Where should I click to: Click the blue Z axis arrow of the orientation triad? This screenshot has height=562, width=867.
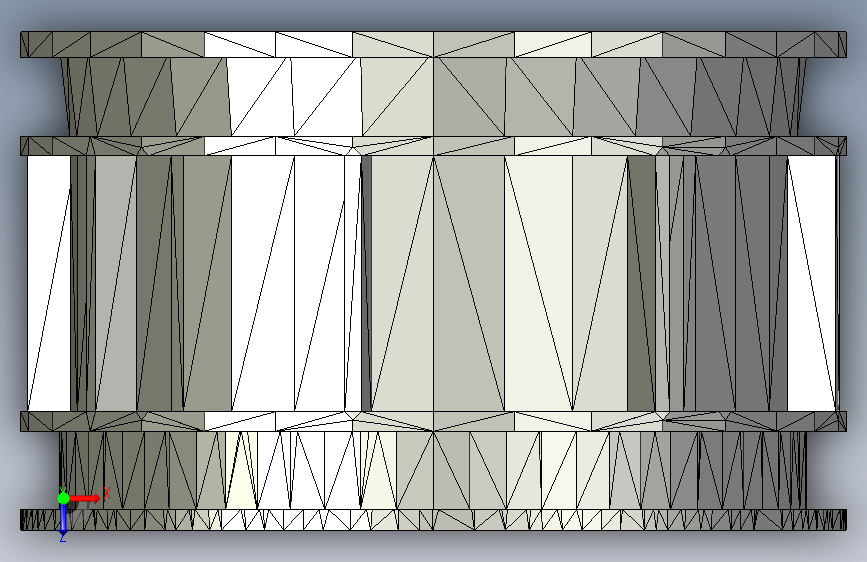click(x=63, y=518)
